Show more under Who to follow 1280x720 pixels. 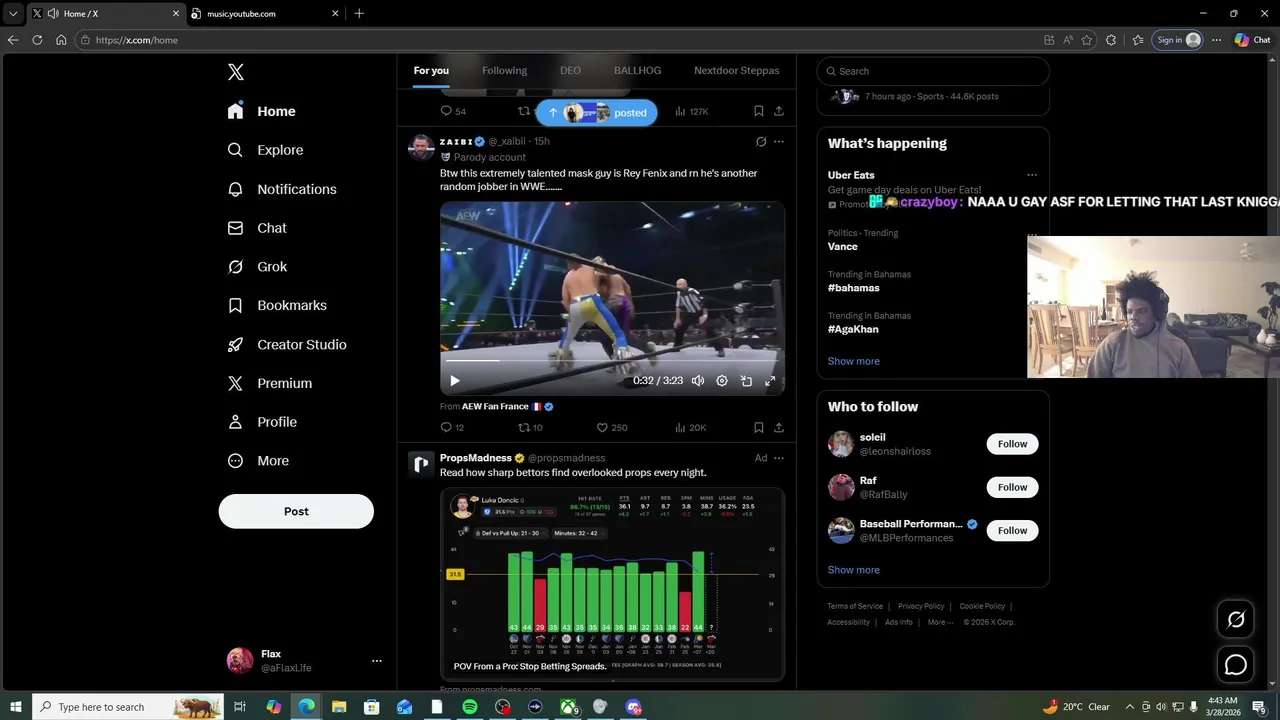pos(854,570)
